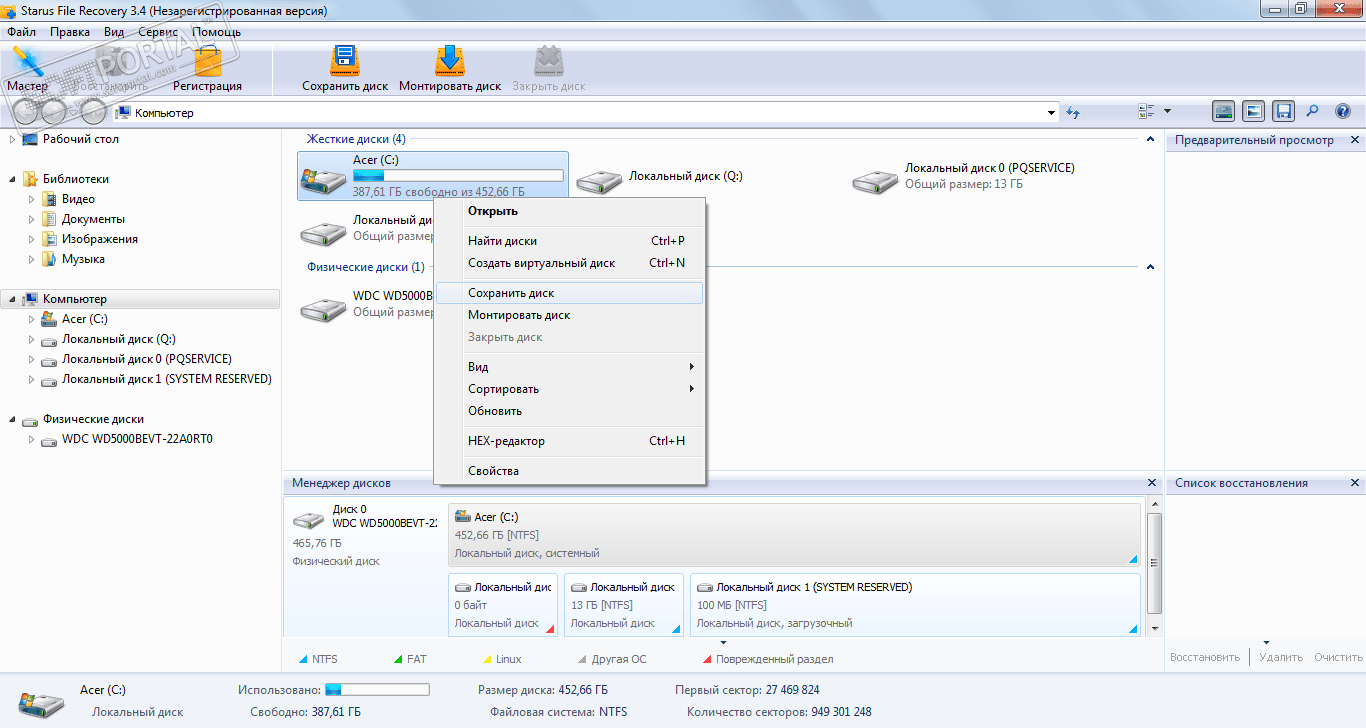Choose Найти диски in context menu
This screenshot has width=1366, height=728.
[x=569, y=241]
